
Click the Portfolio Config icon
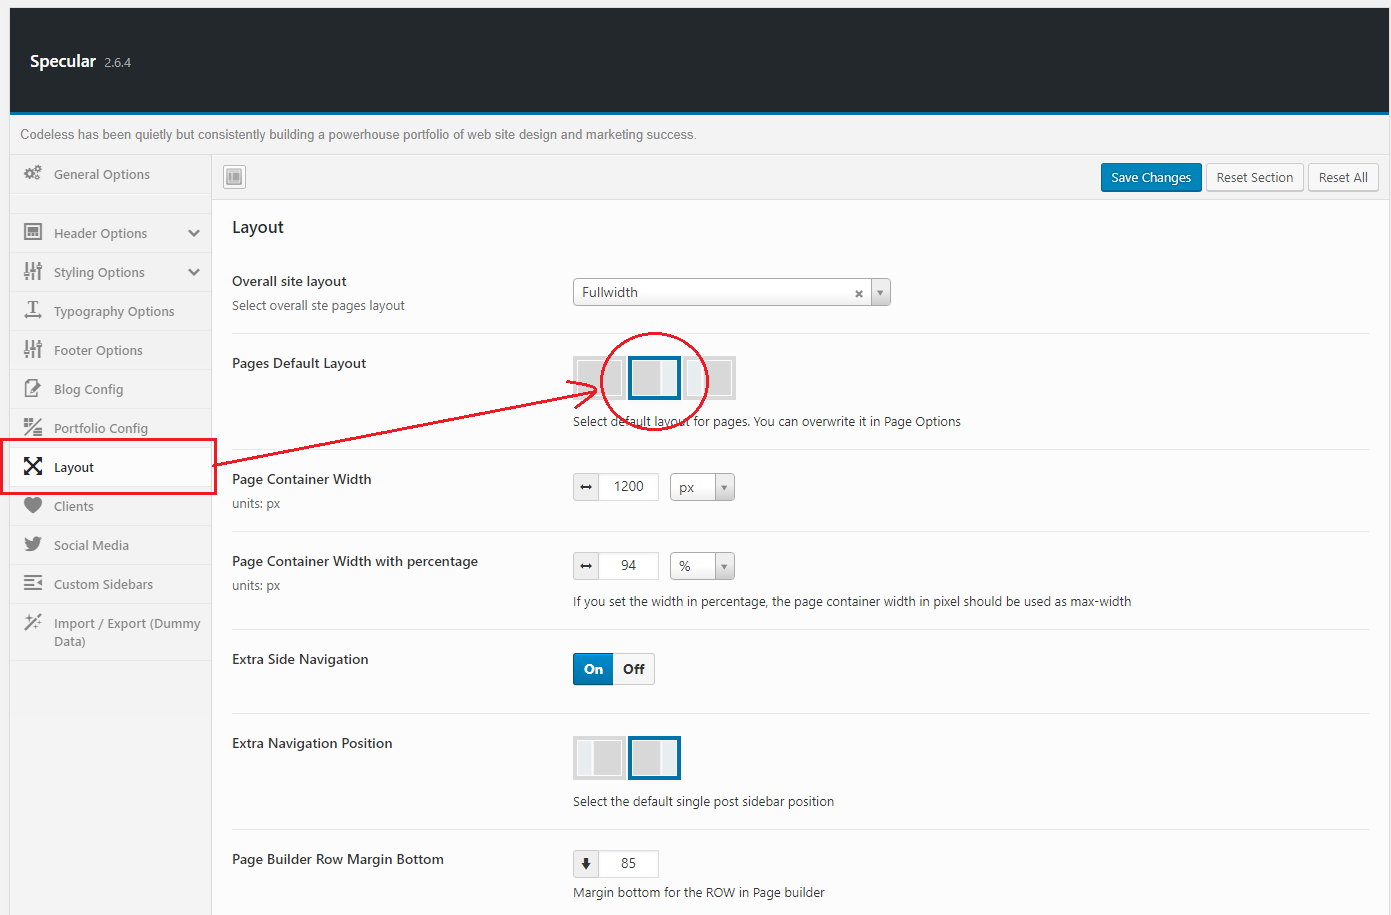[x=33, y=427]
